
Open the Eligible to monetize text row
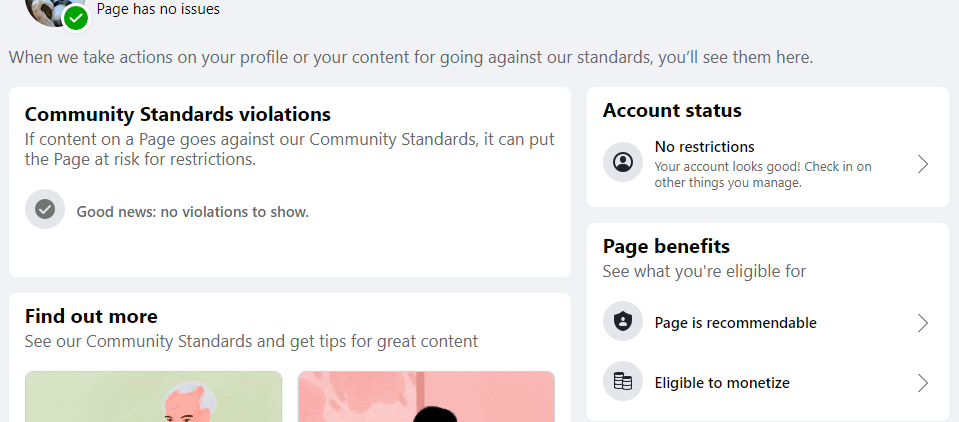point(768,383)
